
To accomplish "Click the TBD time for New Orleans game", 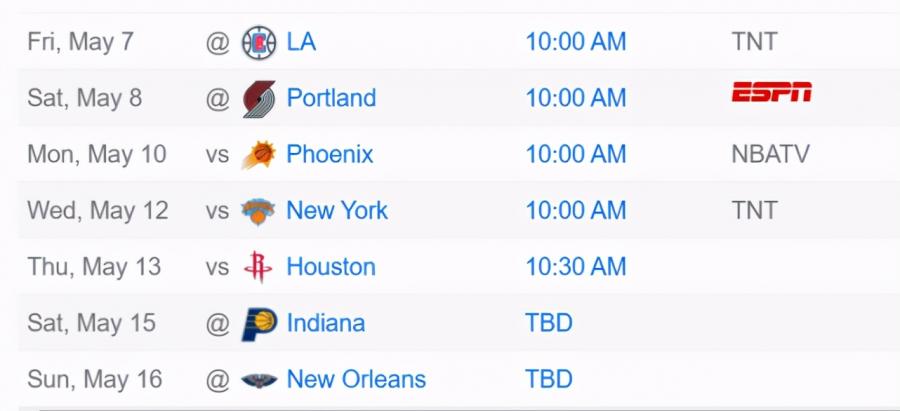I will [x=549, y=379].
